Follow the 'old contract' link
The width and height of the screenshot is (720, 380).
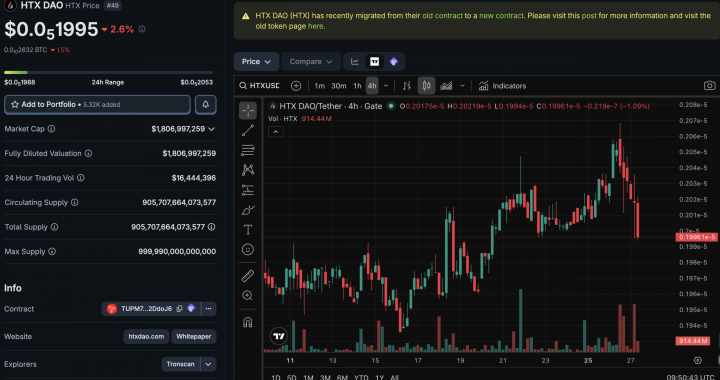443,16
